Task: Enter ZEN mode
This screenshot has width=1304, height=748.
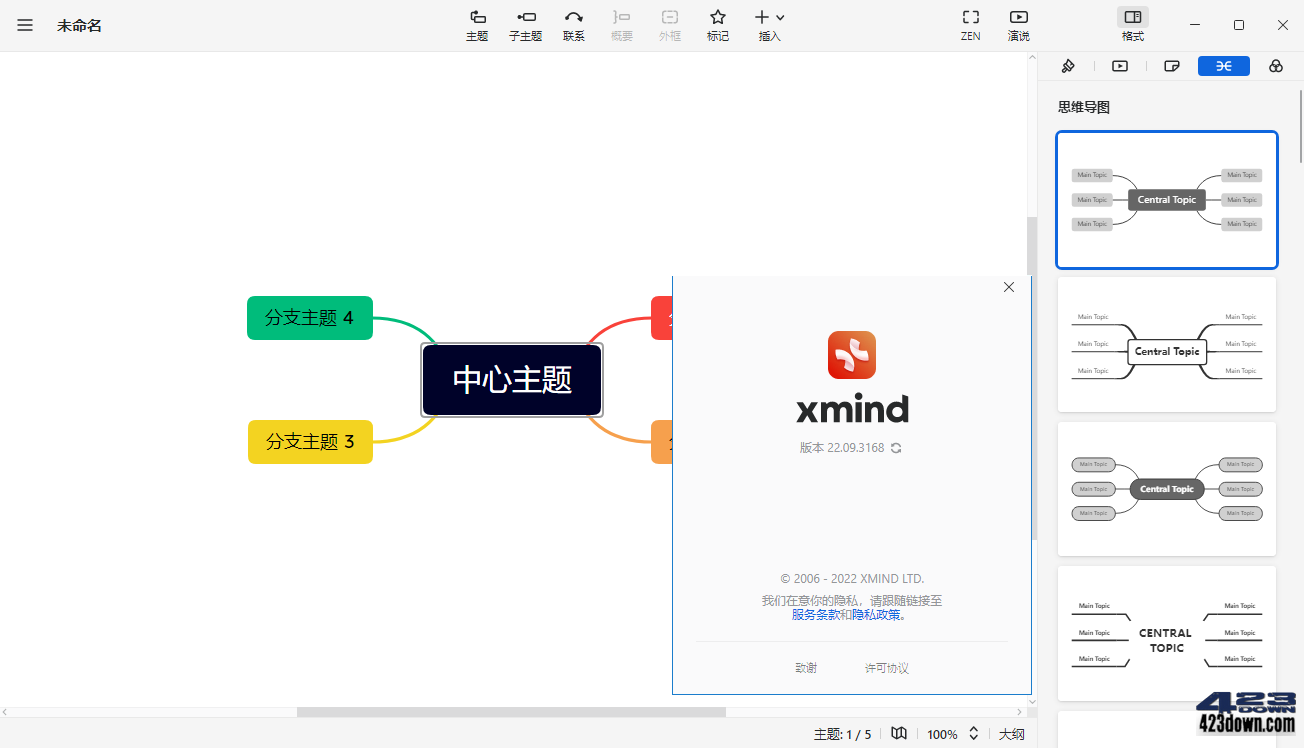Action: [969, 25]
